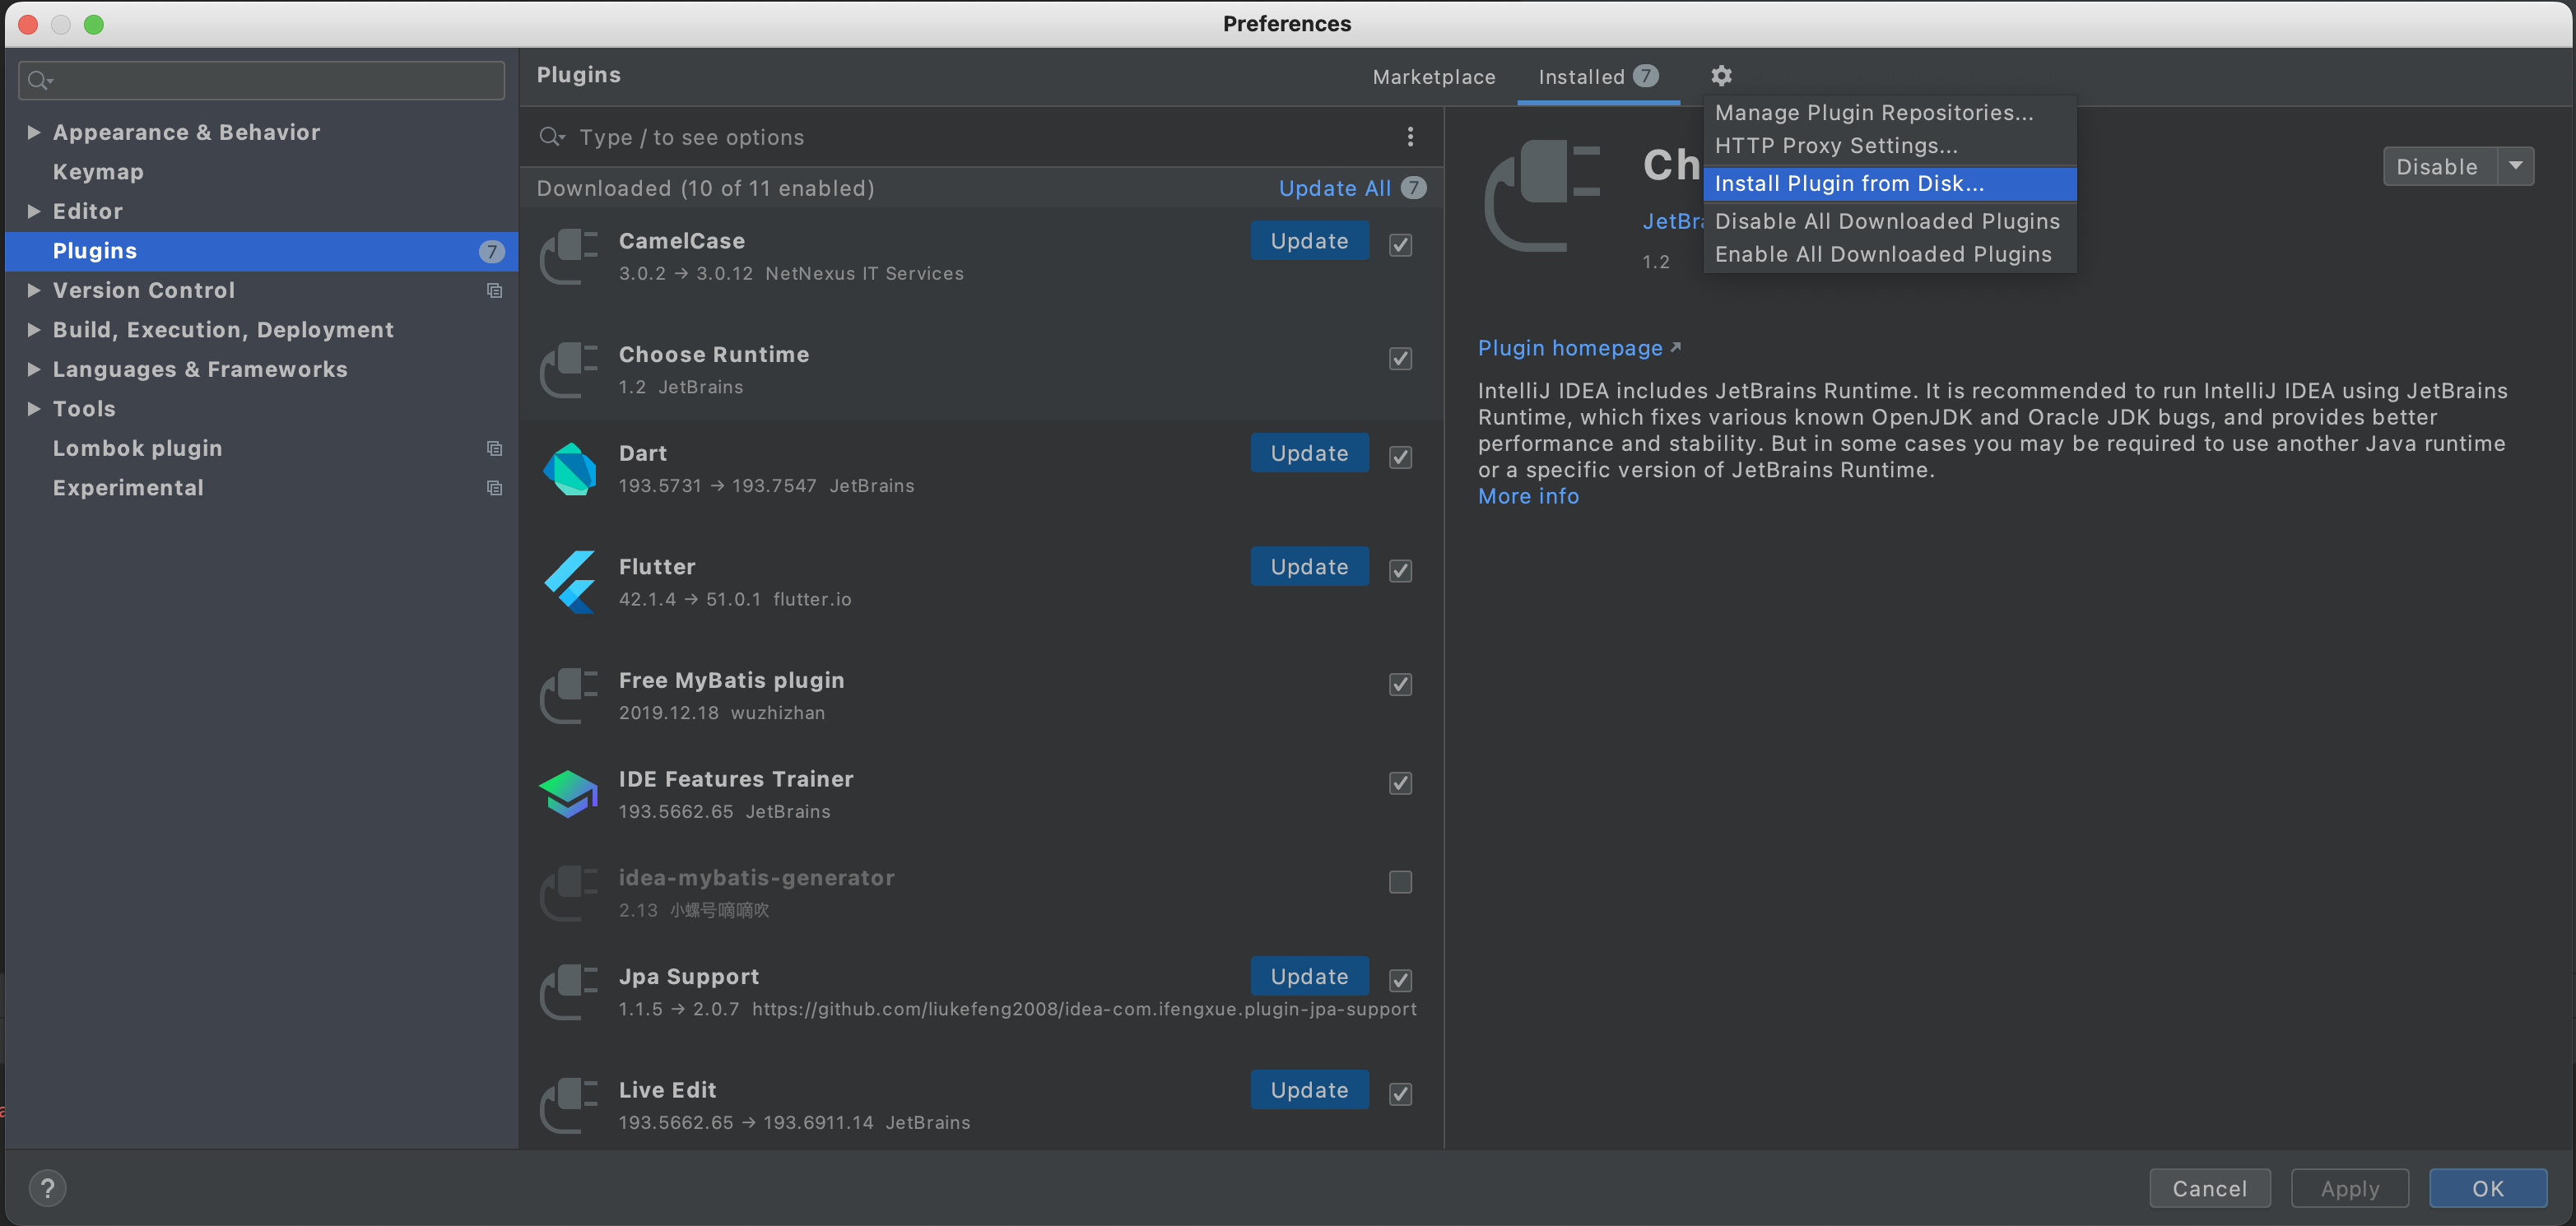Click the Dart plugin logo
Image resolution: width=2576 pixels, height=1226 pixels.
[569, 468]
